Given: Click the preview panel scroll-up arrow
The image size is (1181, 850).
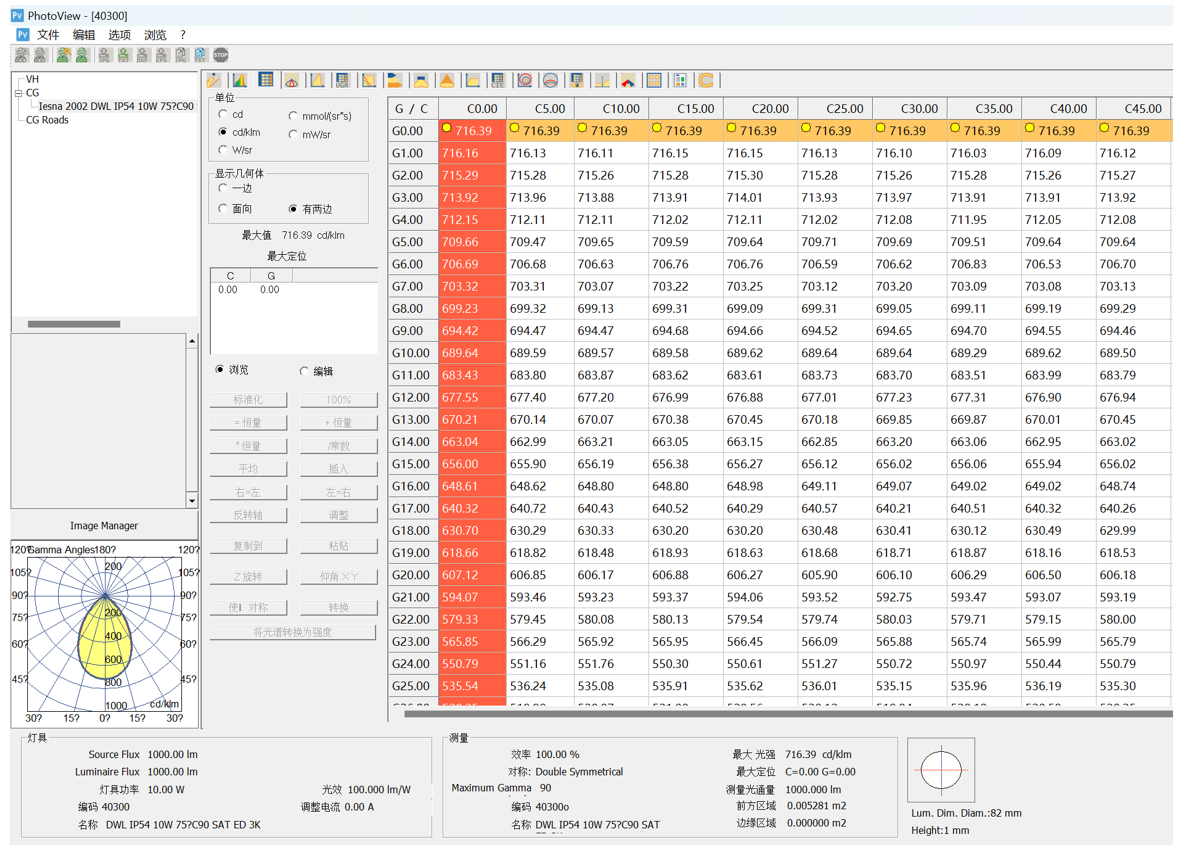Looking at the screenshot, I should pos(192,342).
